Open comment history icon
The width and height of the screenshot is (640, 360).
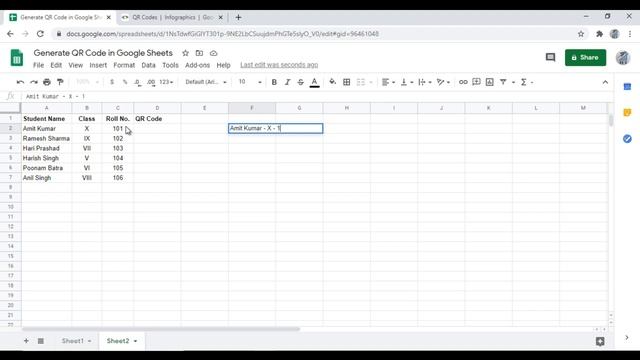pos(550,58)
